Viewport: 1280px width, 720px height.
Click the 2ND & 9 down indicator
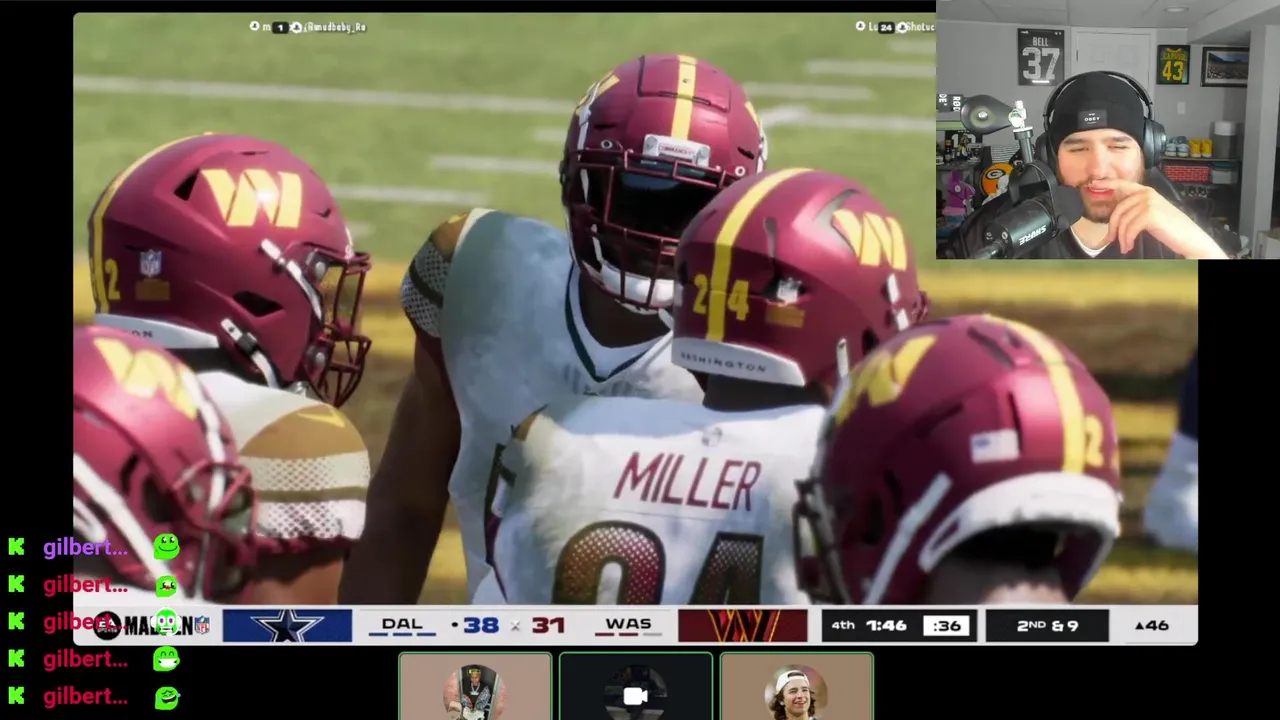click(1047, 626)
